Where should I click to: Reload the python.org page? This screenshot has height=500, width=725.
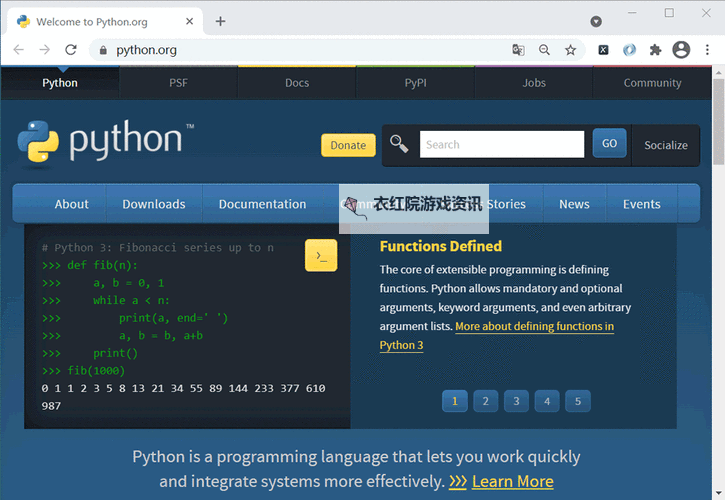[71, 49]
